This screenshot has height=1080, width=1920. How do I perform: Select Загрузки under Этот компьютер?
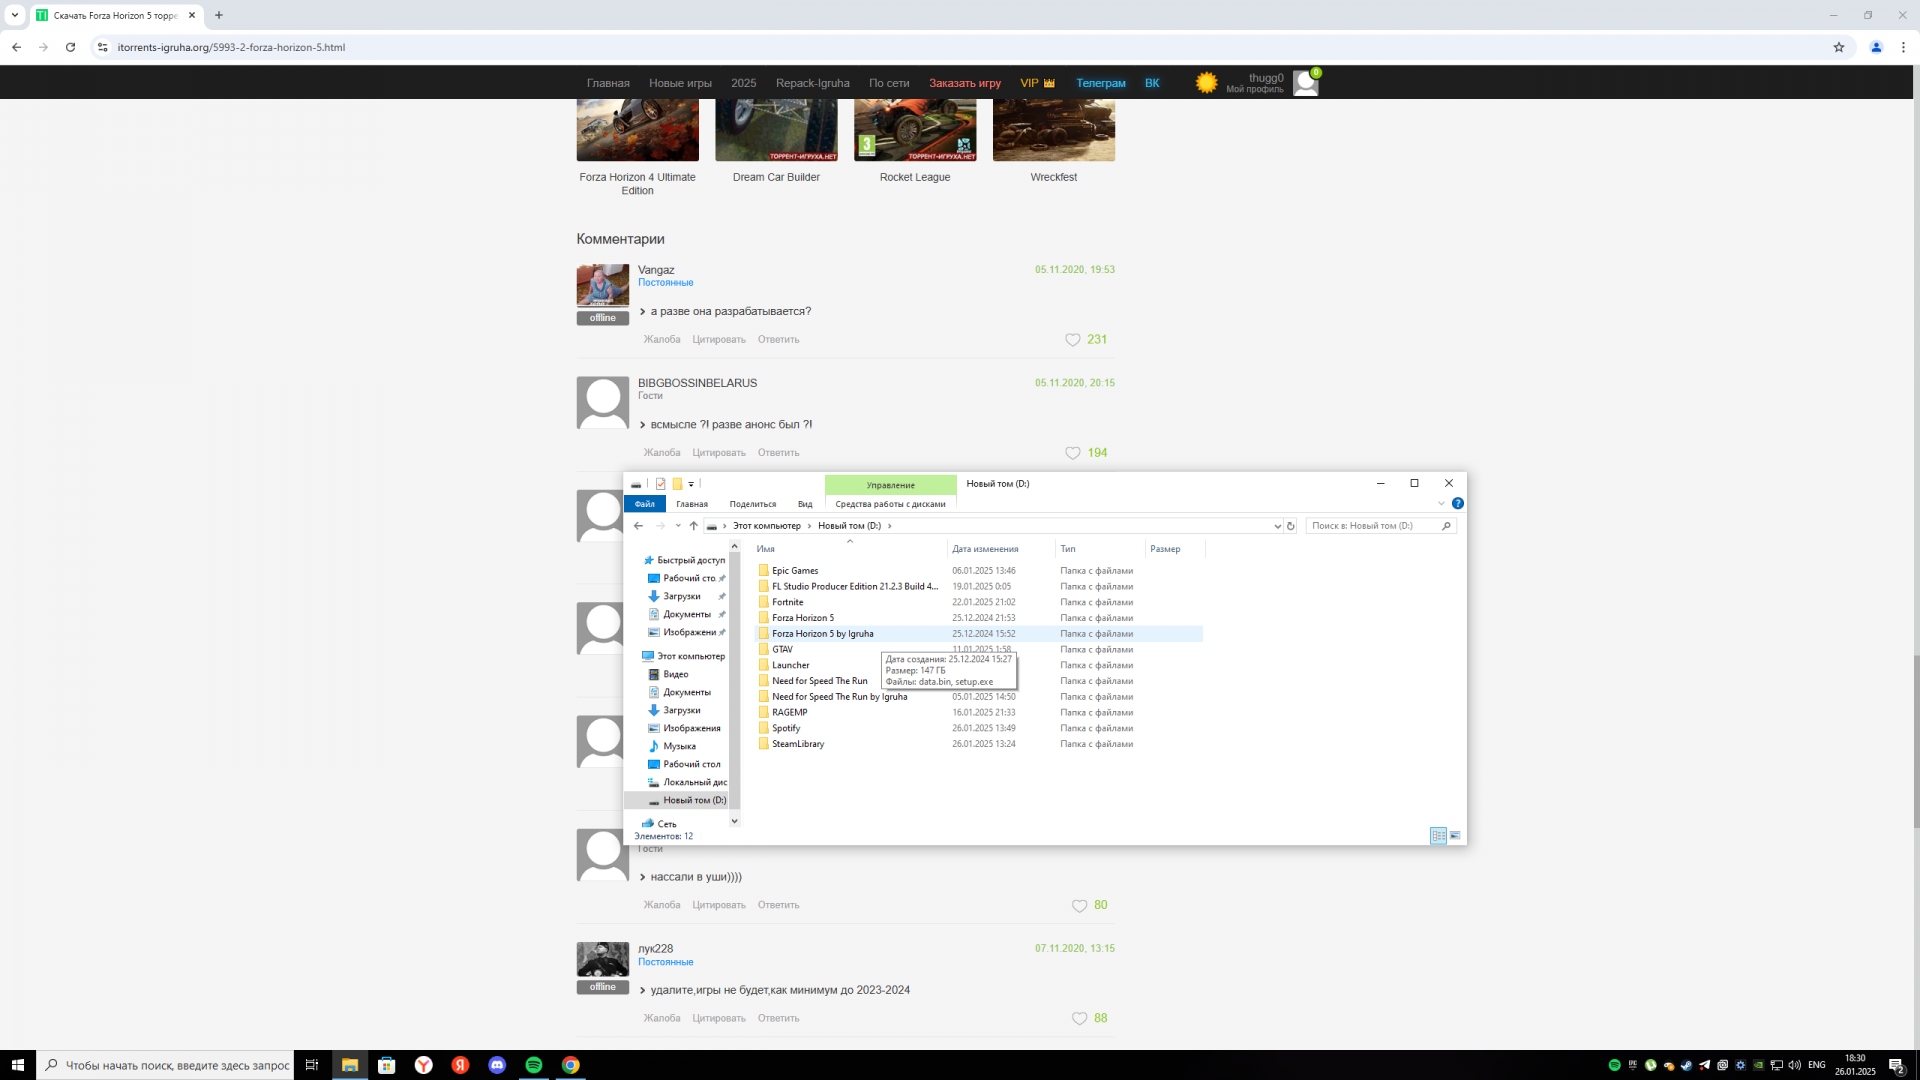(x=681, y=710)
